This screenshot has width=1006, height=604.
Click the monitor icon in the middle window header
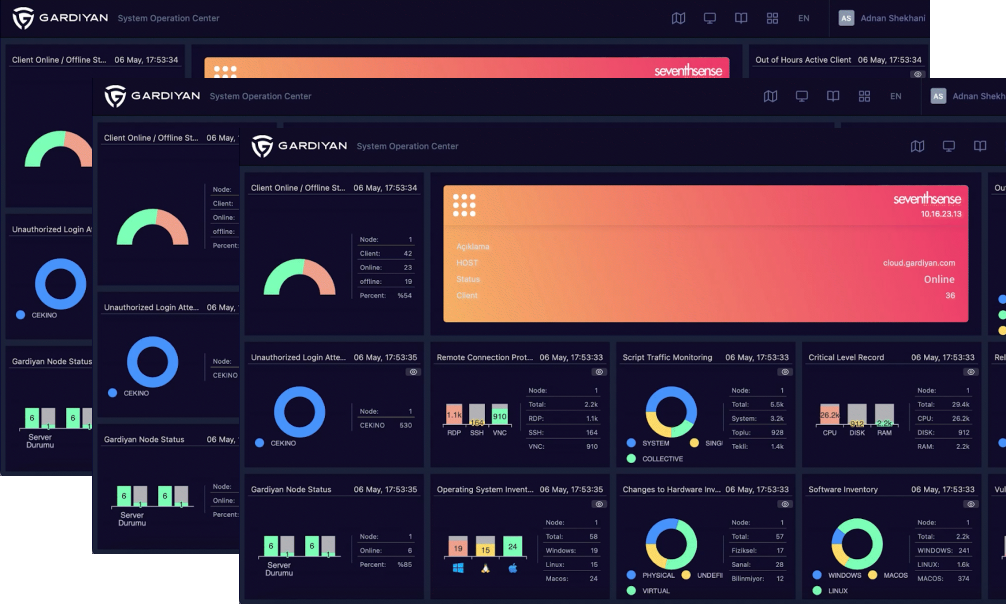click(802, 96)
